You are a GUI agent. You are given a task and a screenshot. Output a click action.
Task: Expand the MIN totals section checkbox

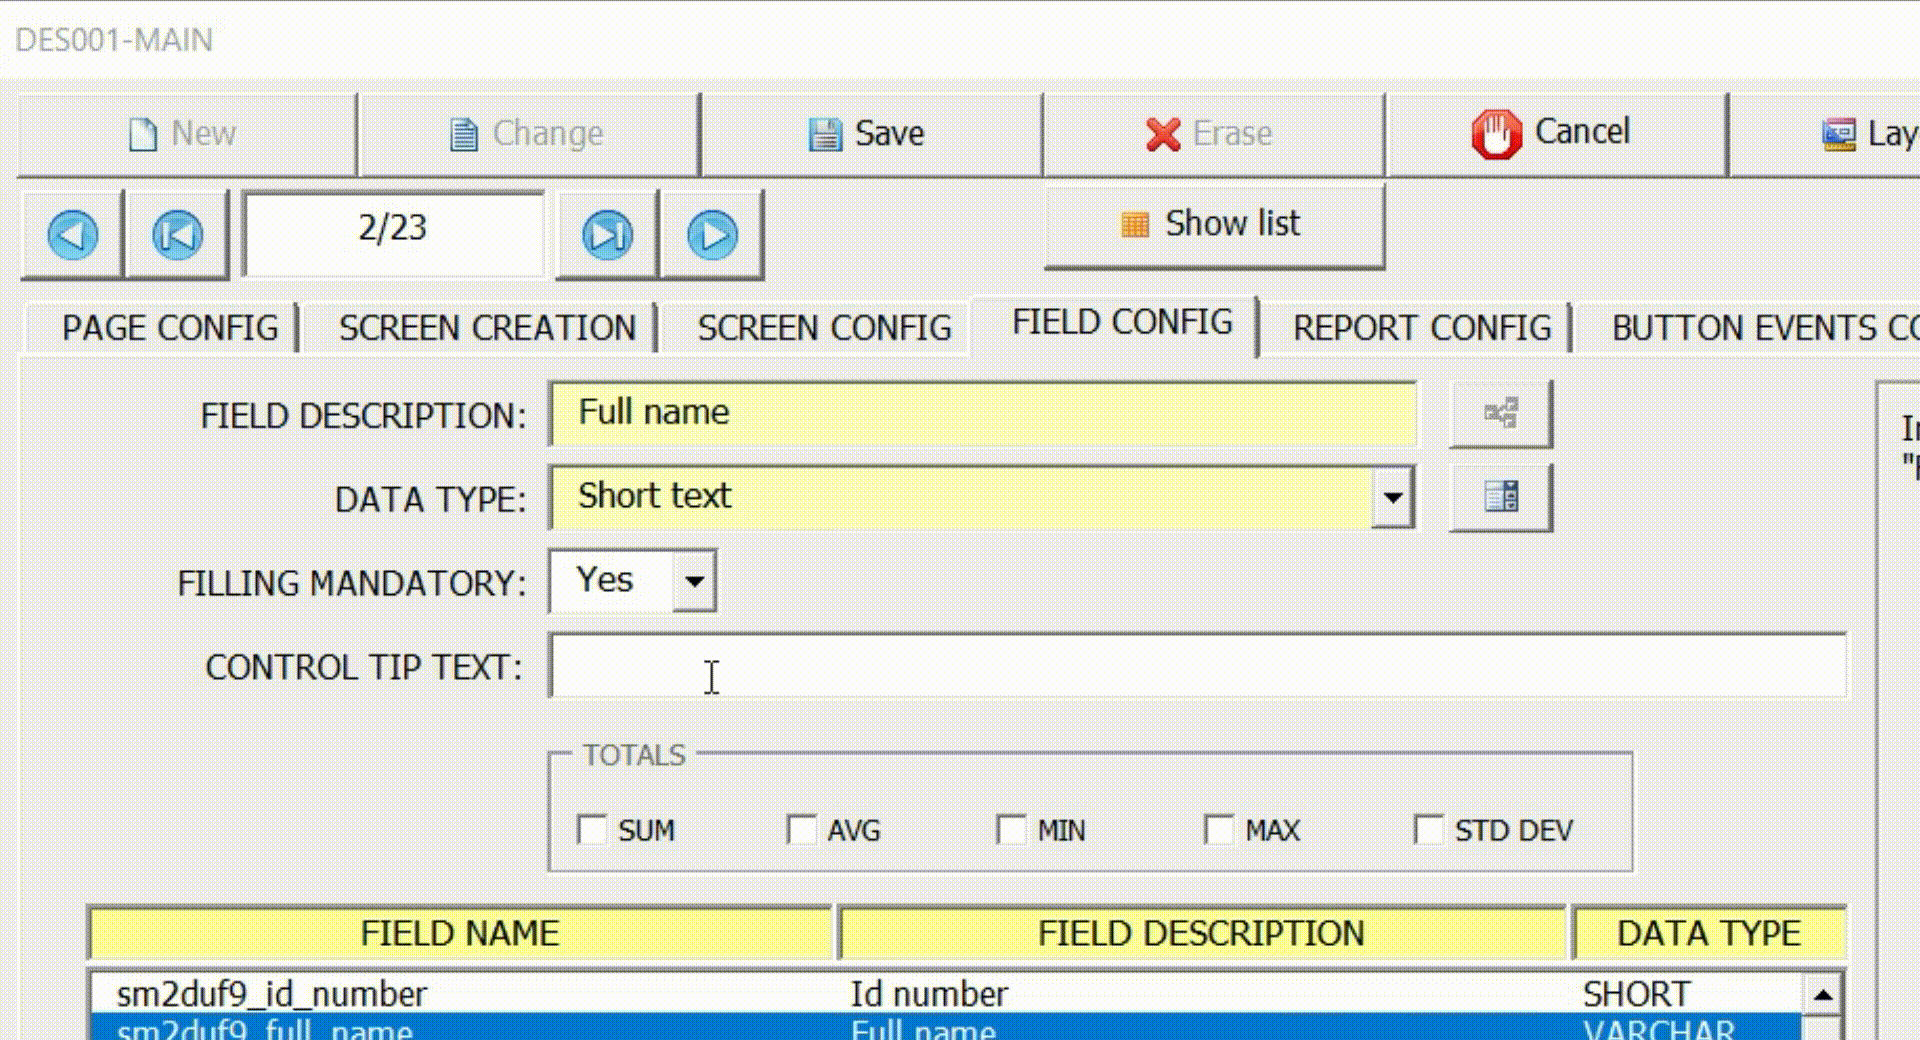[x=1013, y=830]
